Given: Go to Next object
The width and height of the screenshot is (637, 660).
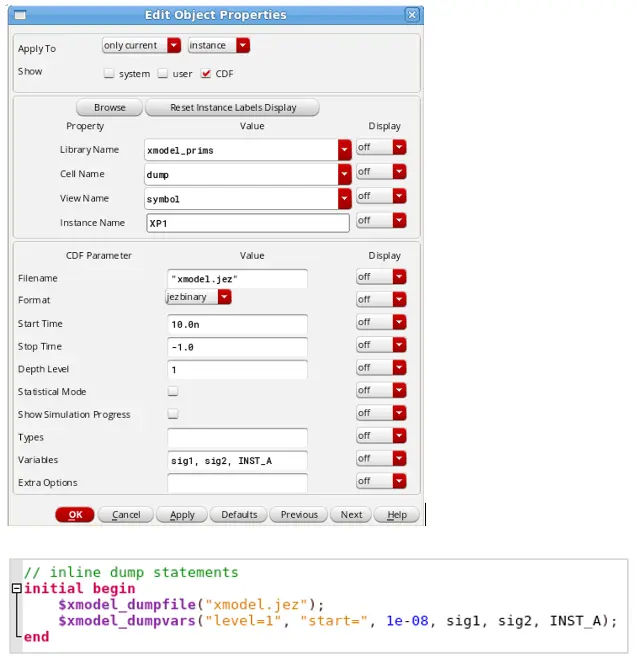Looking at the screenshot, I should click(351, 515).
